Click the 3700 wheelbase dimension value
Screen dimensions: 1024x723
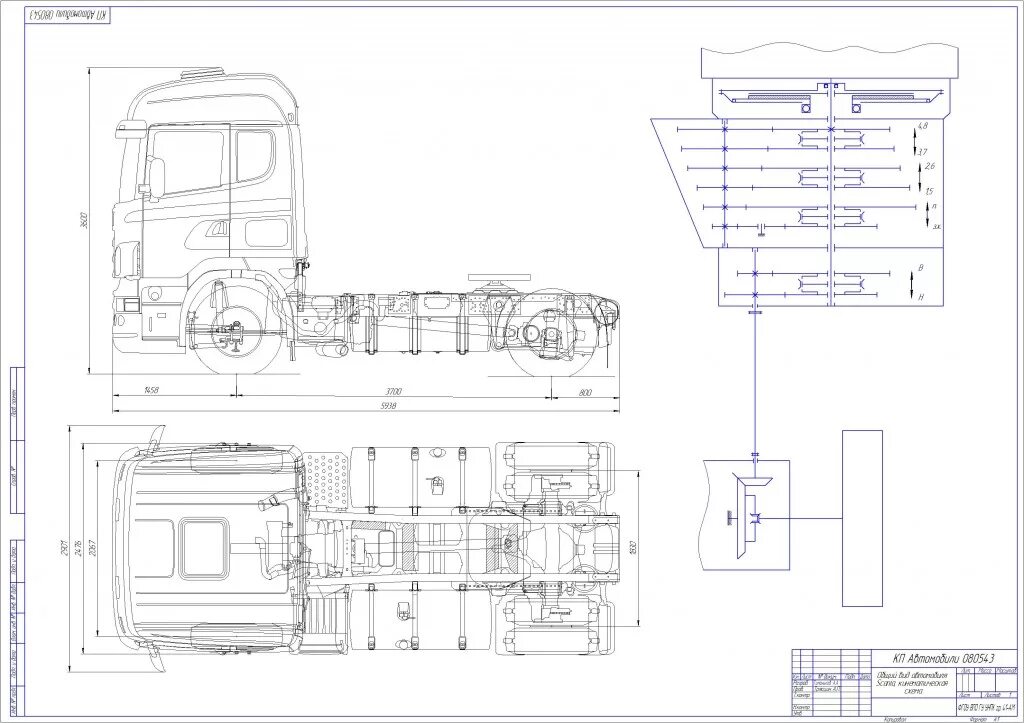(x=393, y=391)
